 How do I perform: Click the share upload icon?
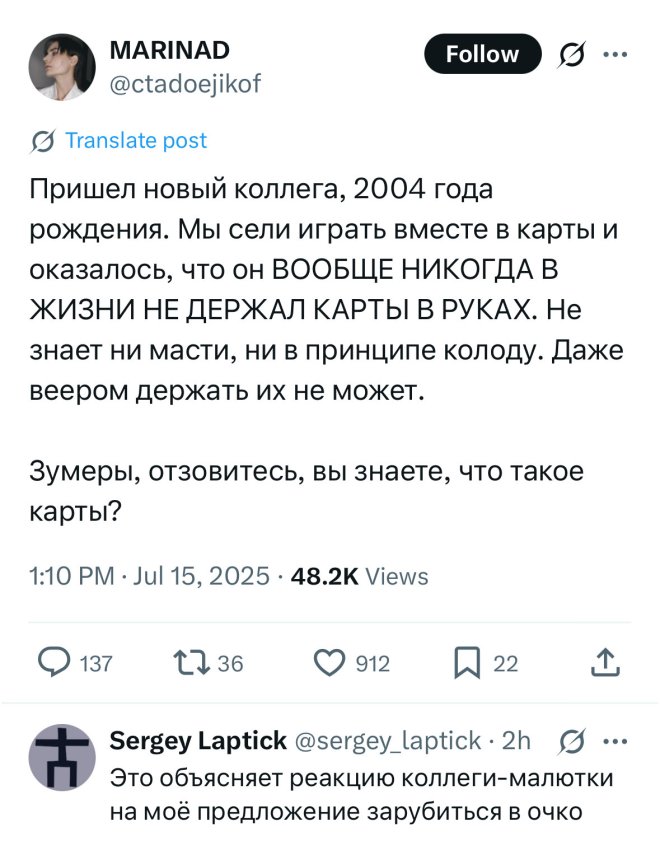pos(606,661)
